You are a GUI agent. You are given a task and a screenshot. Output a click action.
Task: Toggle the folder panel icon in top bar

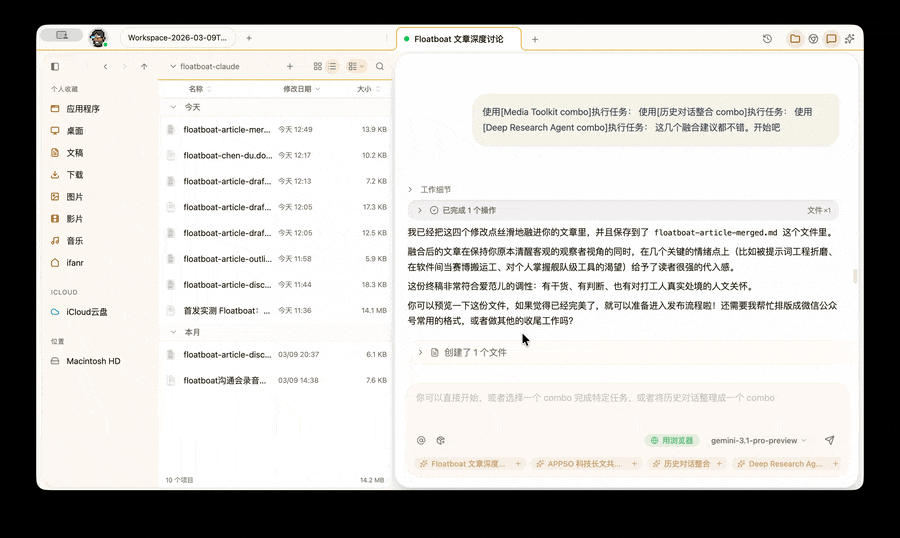click(795, 39)
